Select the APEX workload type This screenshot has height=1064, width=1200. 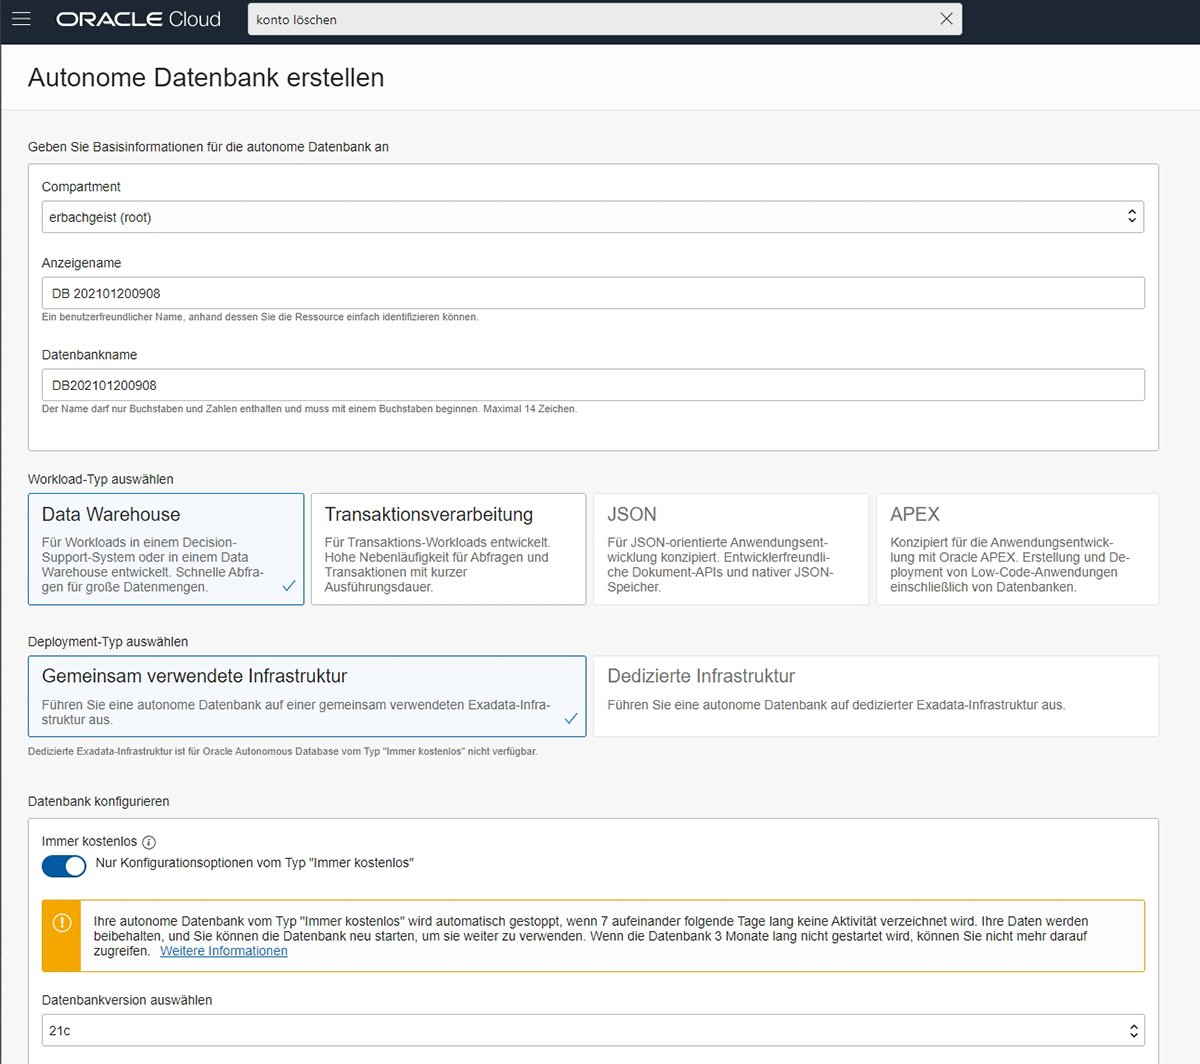(x=1016, y=549)
